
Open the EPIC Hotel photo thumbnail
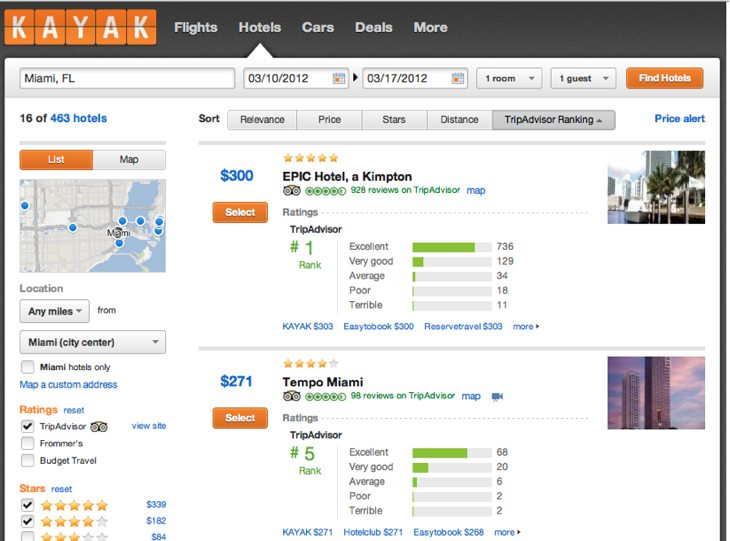tap(656, 187)
